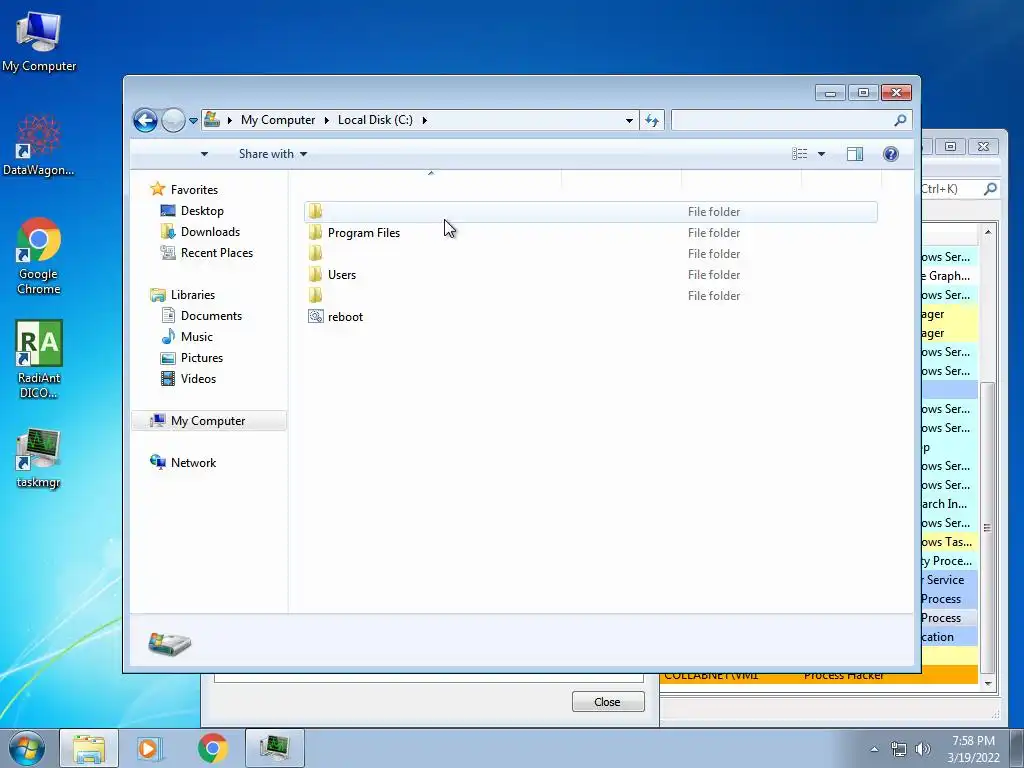Launch Google Chrome from desktop shortcut
Viewport: 1024px width, 768px height.
(x=39, y=255)
